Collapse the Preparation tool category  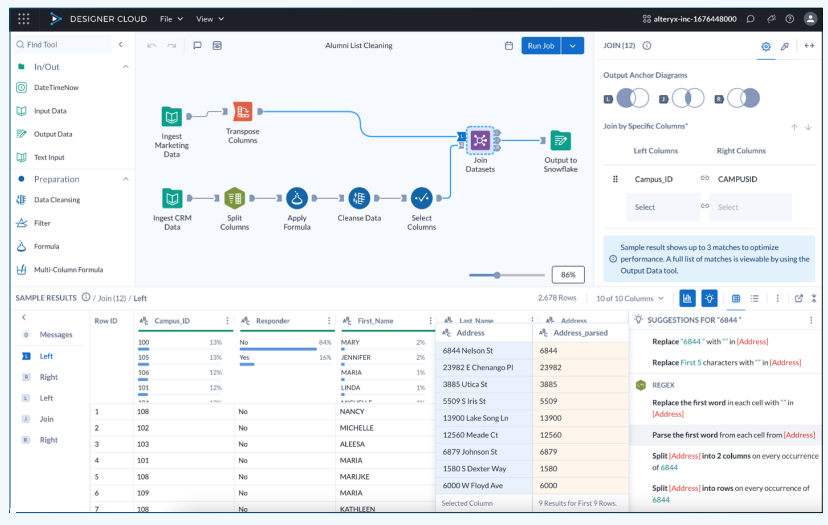pyautogui.click(x=126, y=179)
